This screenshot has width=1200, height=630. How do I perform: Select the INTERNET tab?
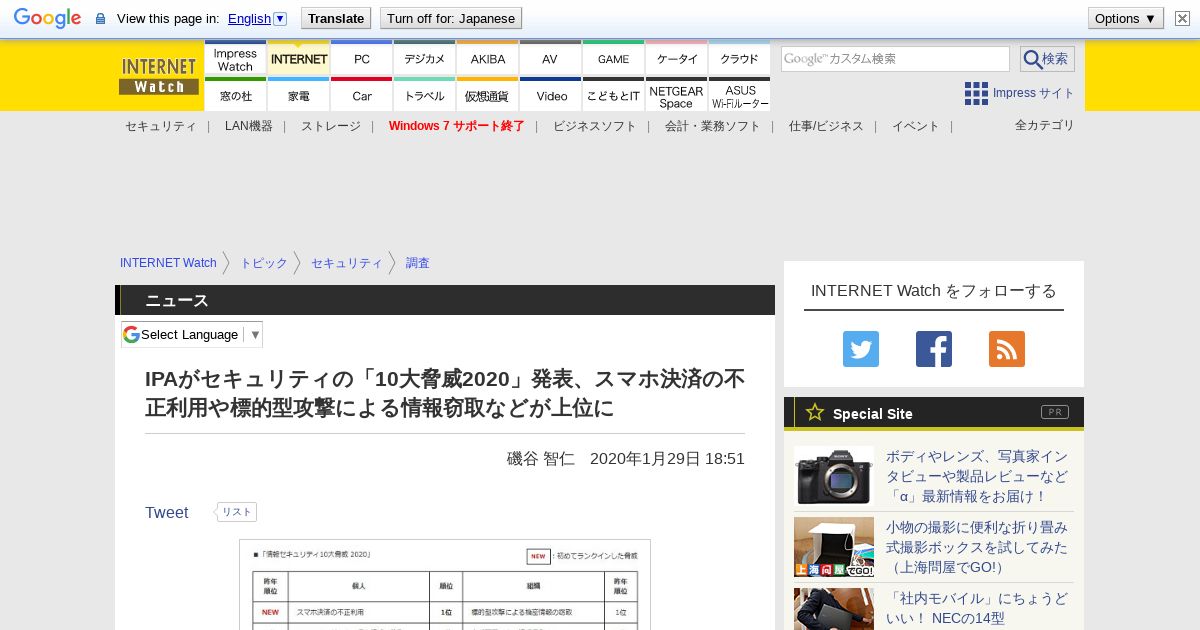click(x=299, y=59)
